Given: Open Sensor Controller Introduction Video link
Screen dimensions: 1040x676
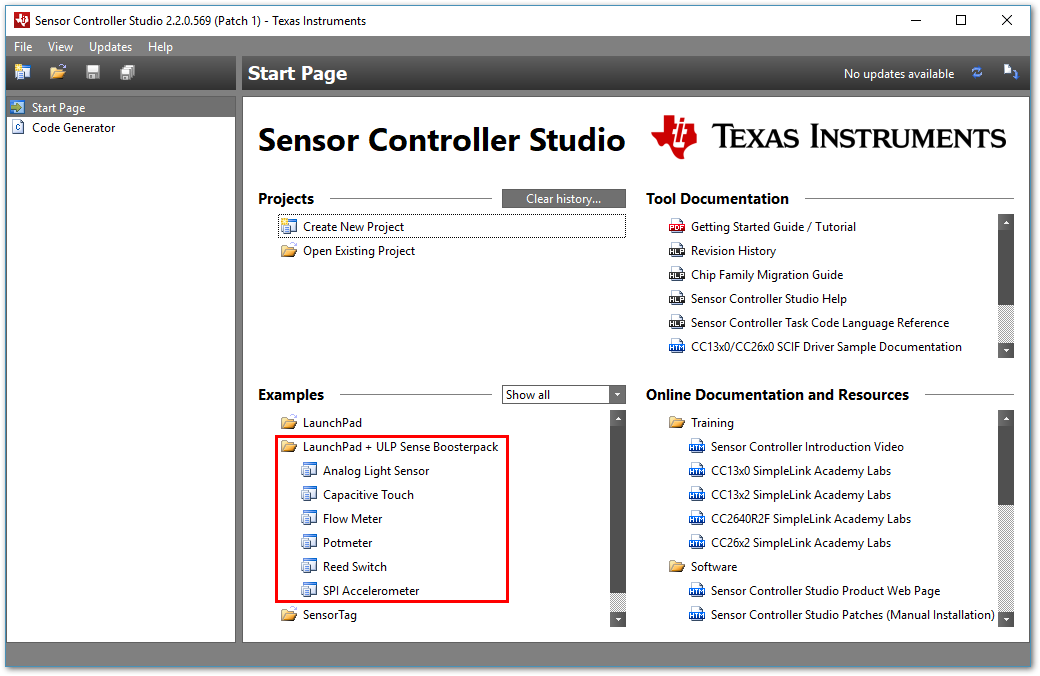Looking at the screenshot, I should point(806,447).
